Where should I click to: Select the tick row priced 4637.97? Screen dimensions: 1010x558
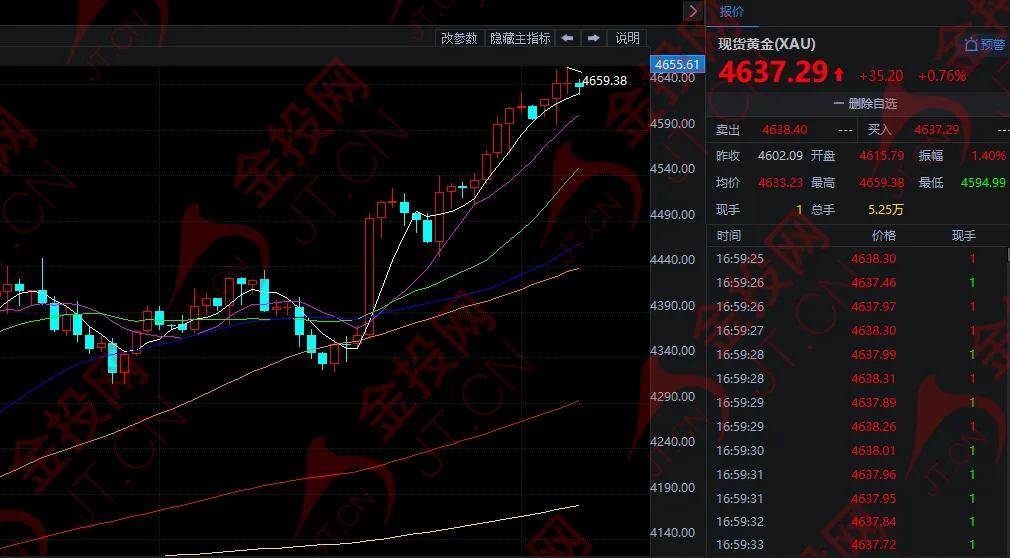click(857, 307)
